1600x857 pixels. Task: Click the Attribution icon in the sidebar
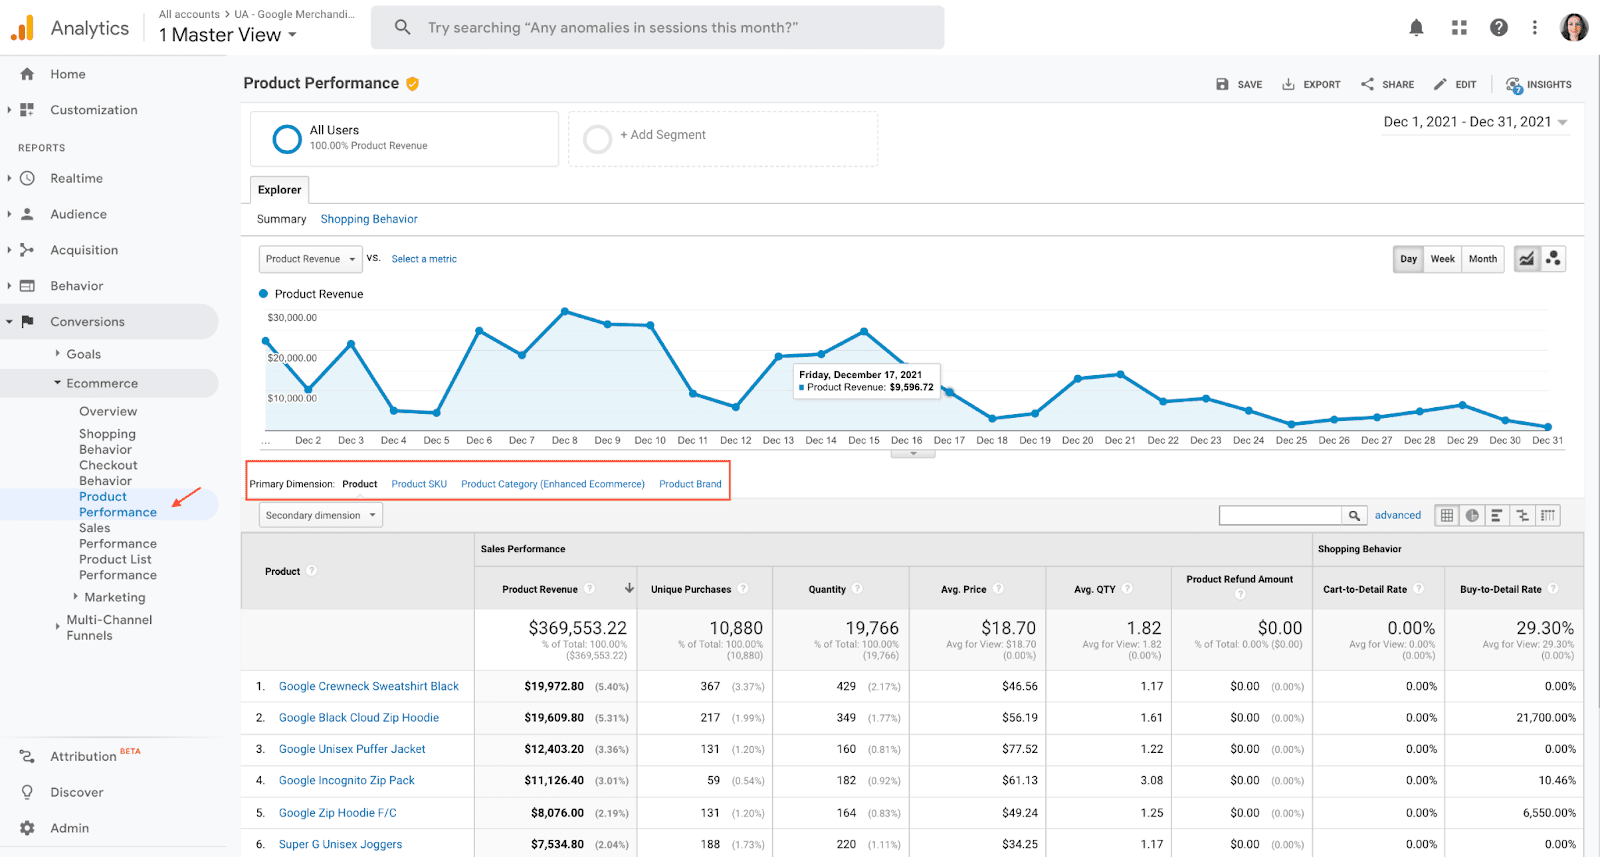click(x=27, y=756)
